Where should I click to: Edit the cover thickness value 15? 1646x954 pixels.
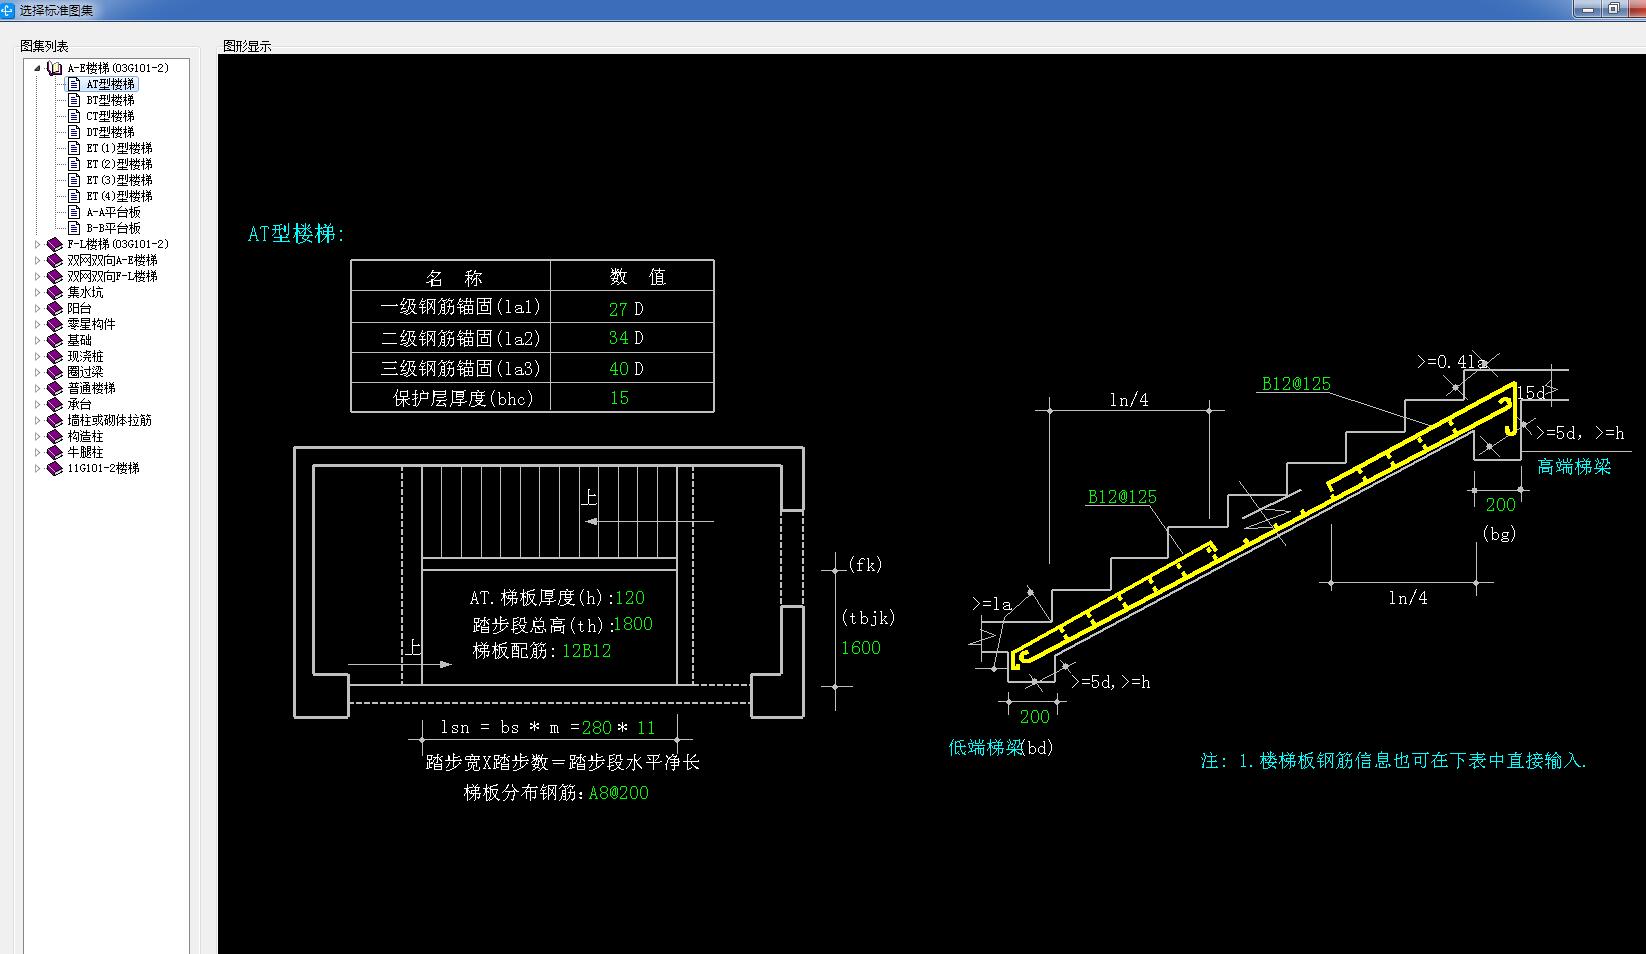pos(619,398)
